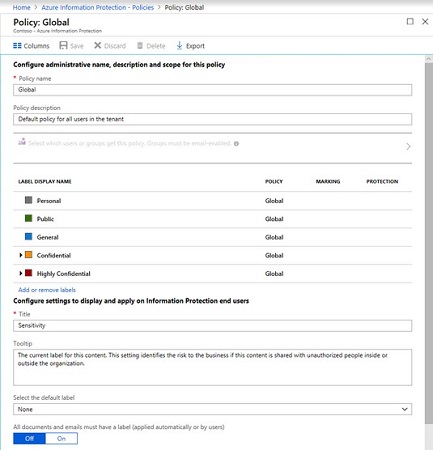Viewport: 433px width, 450px height.
Task: Open the Highly Confidential label name
Action: 63,274
